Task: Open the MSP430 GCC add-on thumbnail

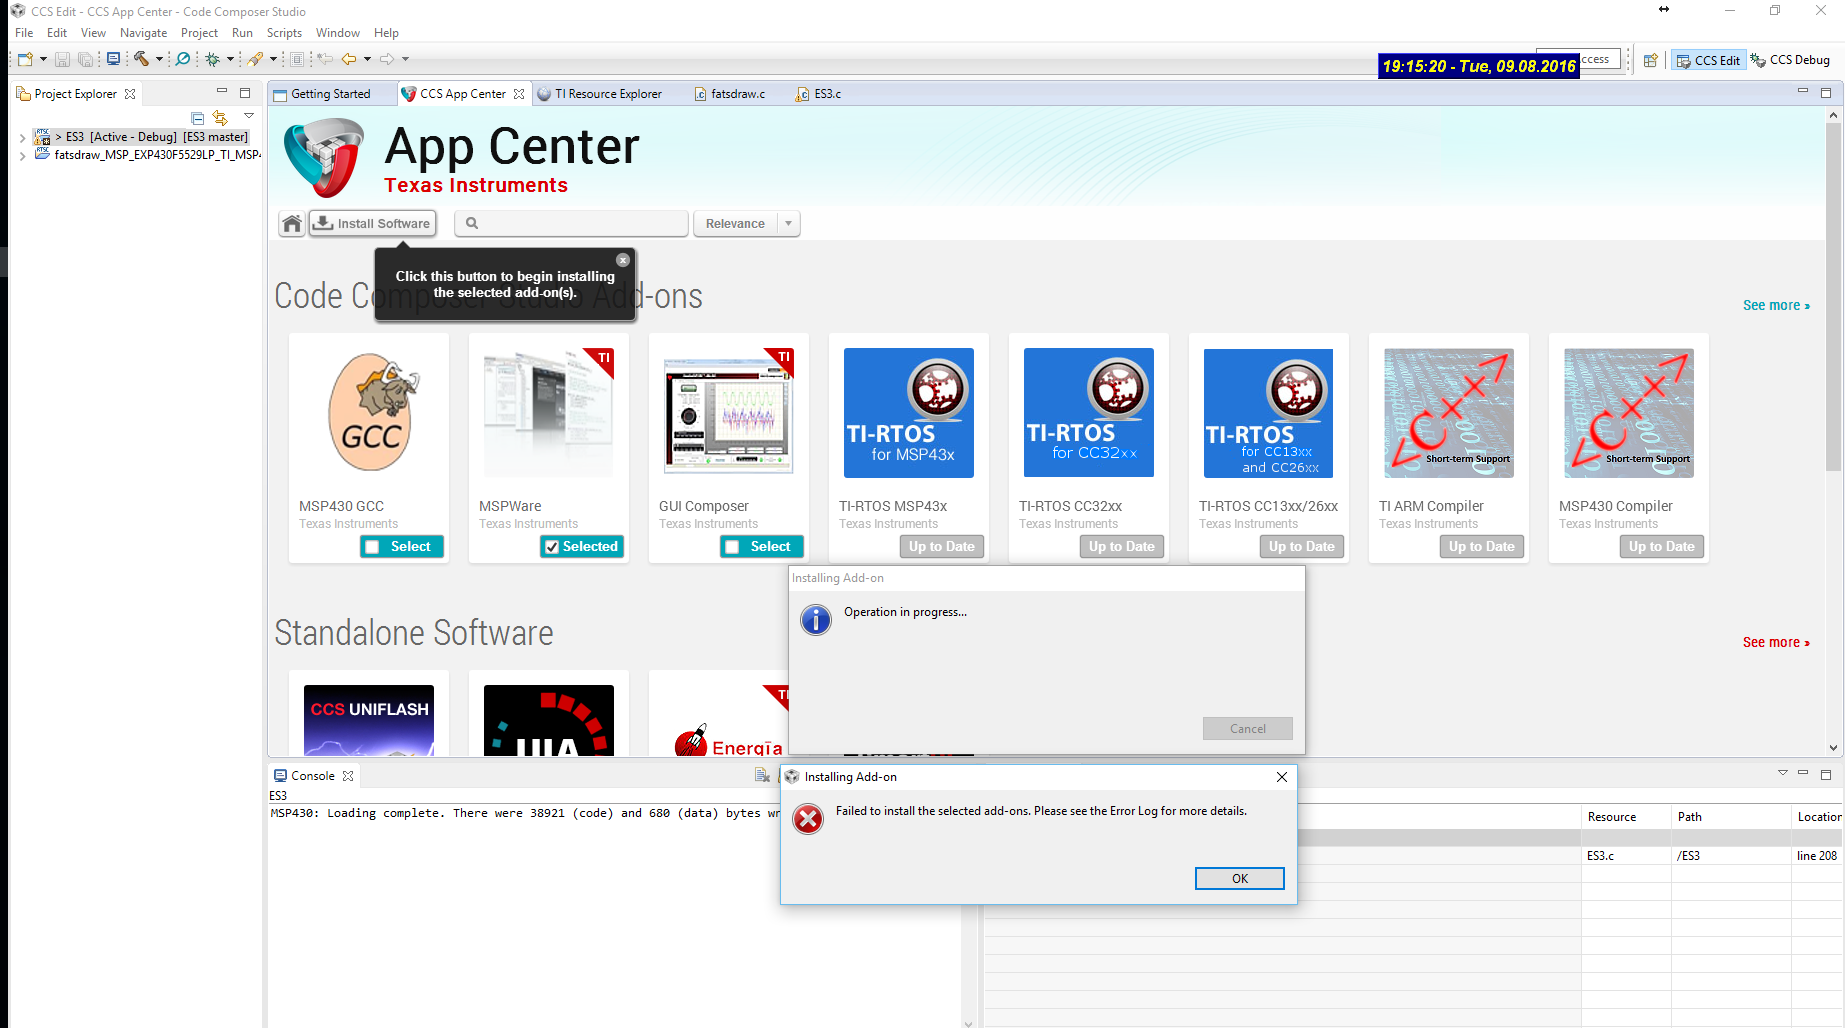Action: click(369, 413)
